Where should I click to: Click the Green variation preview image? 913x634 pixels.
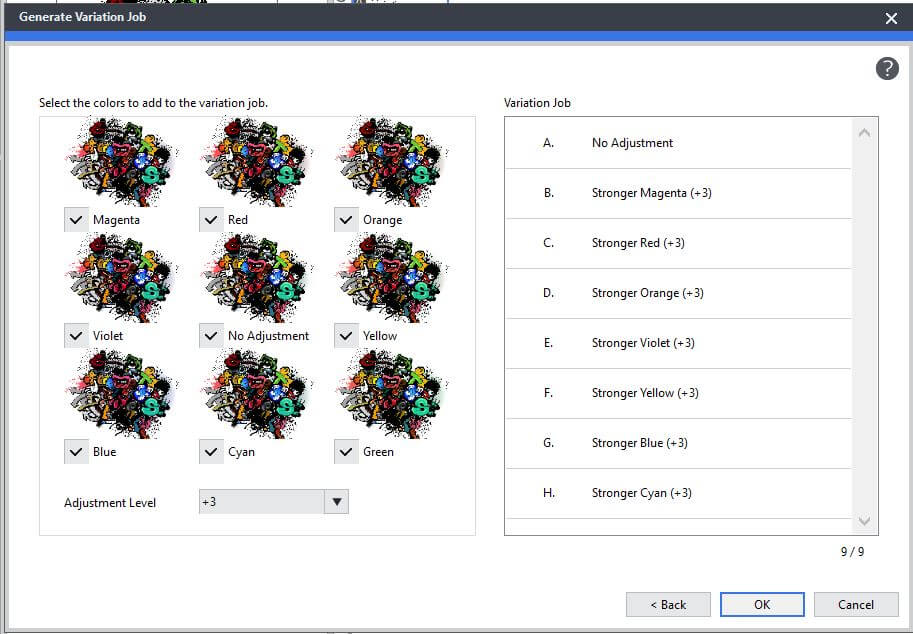point(392,394)
